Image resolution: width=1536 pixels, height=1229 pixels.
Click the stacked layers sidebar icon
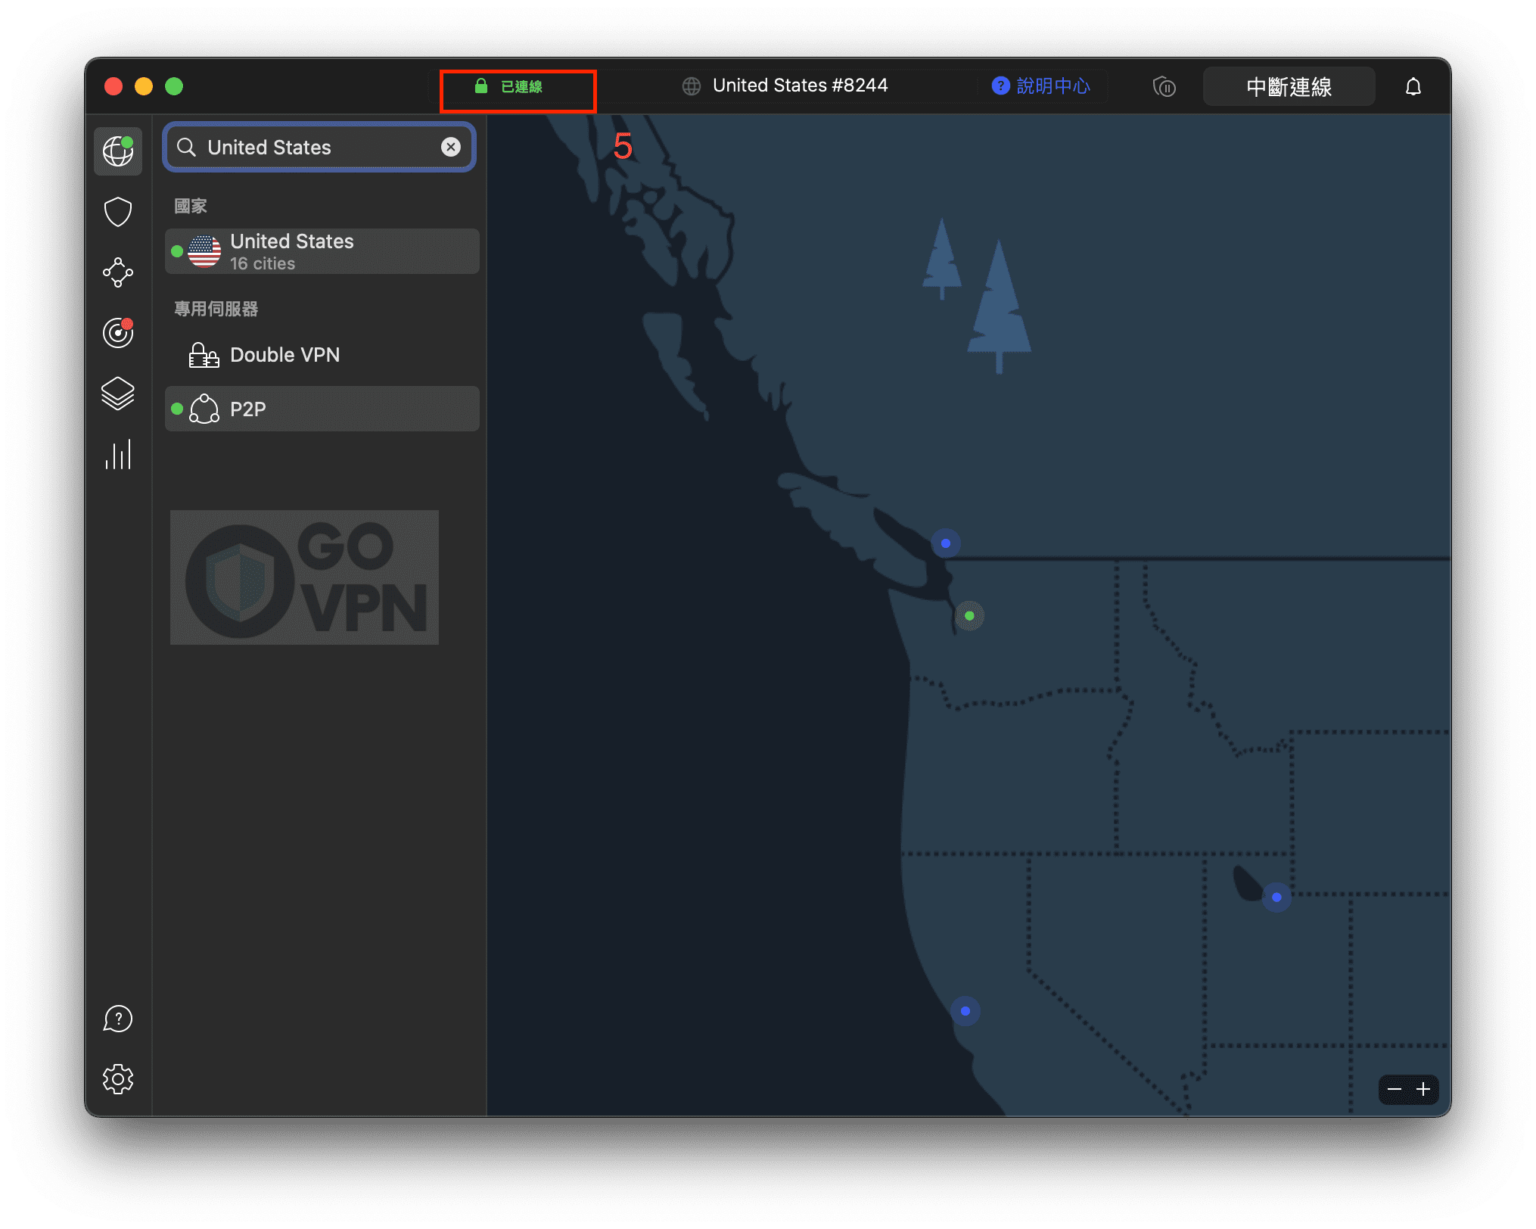118,393
